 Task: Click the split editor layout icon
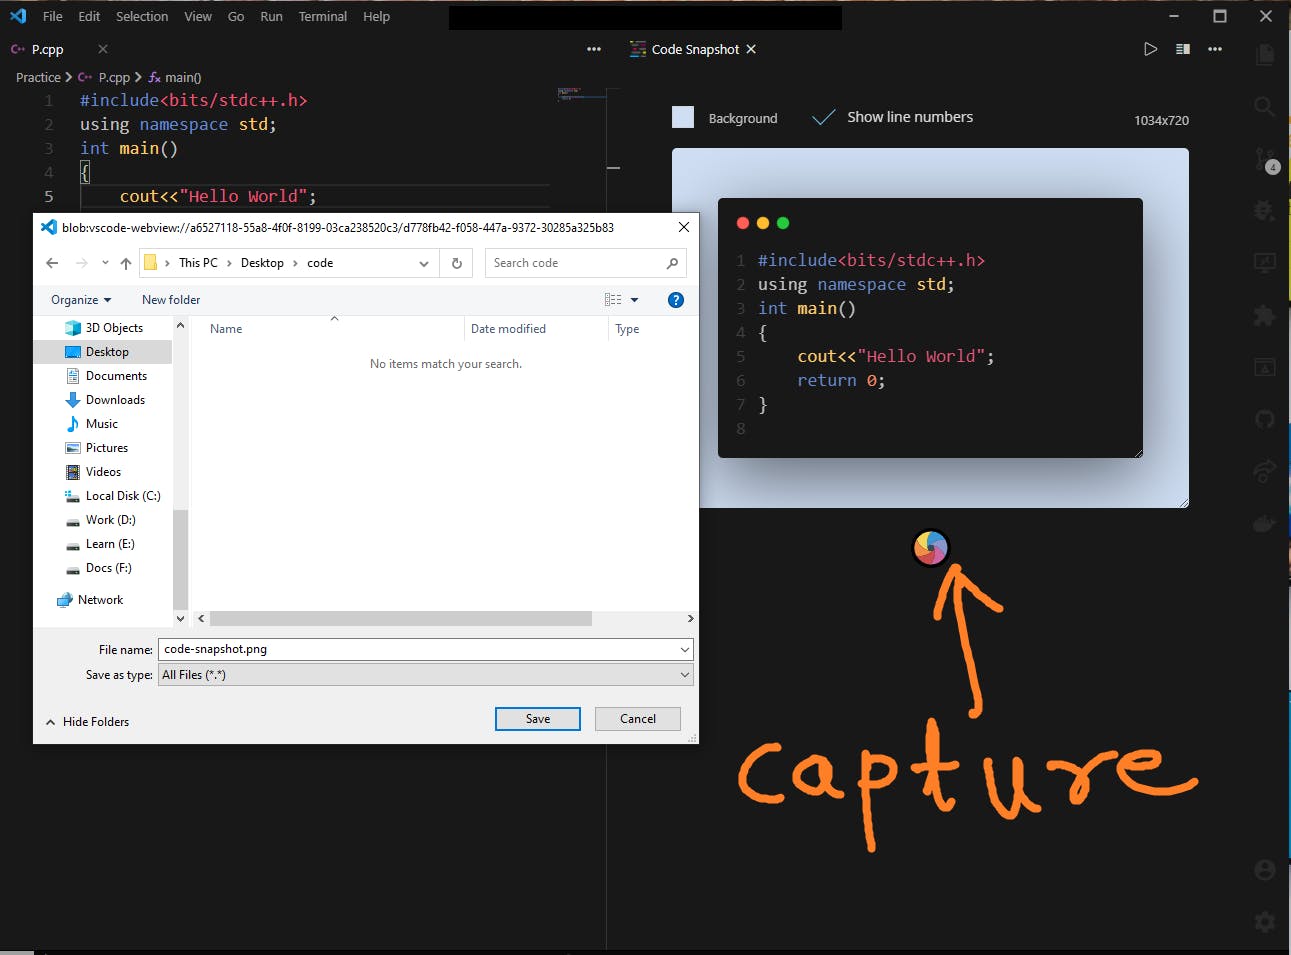tap(1183, 49)
